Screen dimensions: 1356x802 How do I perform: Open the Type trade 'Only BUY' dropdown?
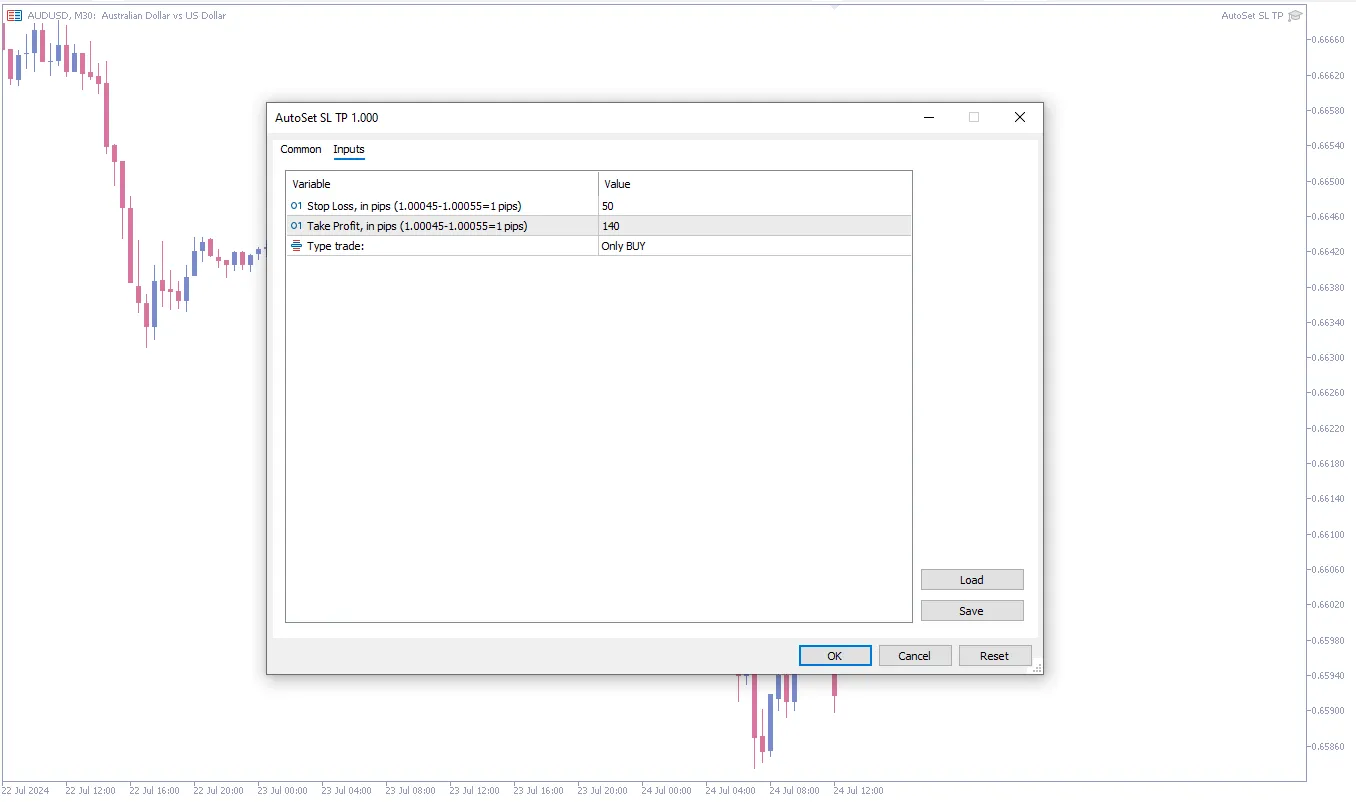click(x=754, y=246)
